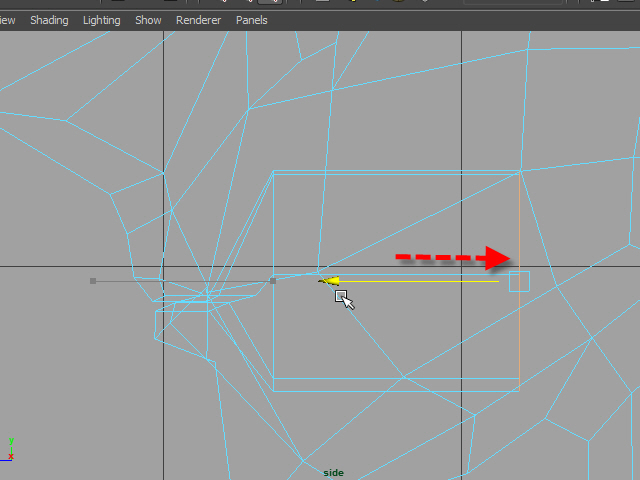The width and height of the screenshot is (640, 480).
Task: Click the cyan square manipulator center handle
Action: (519, 281)
